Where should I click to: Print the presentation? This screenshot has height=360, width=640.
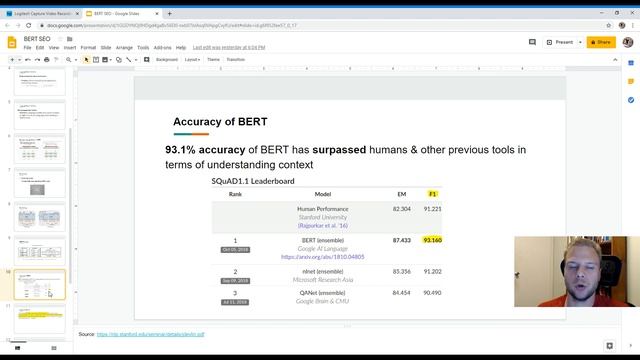point(47,60)
